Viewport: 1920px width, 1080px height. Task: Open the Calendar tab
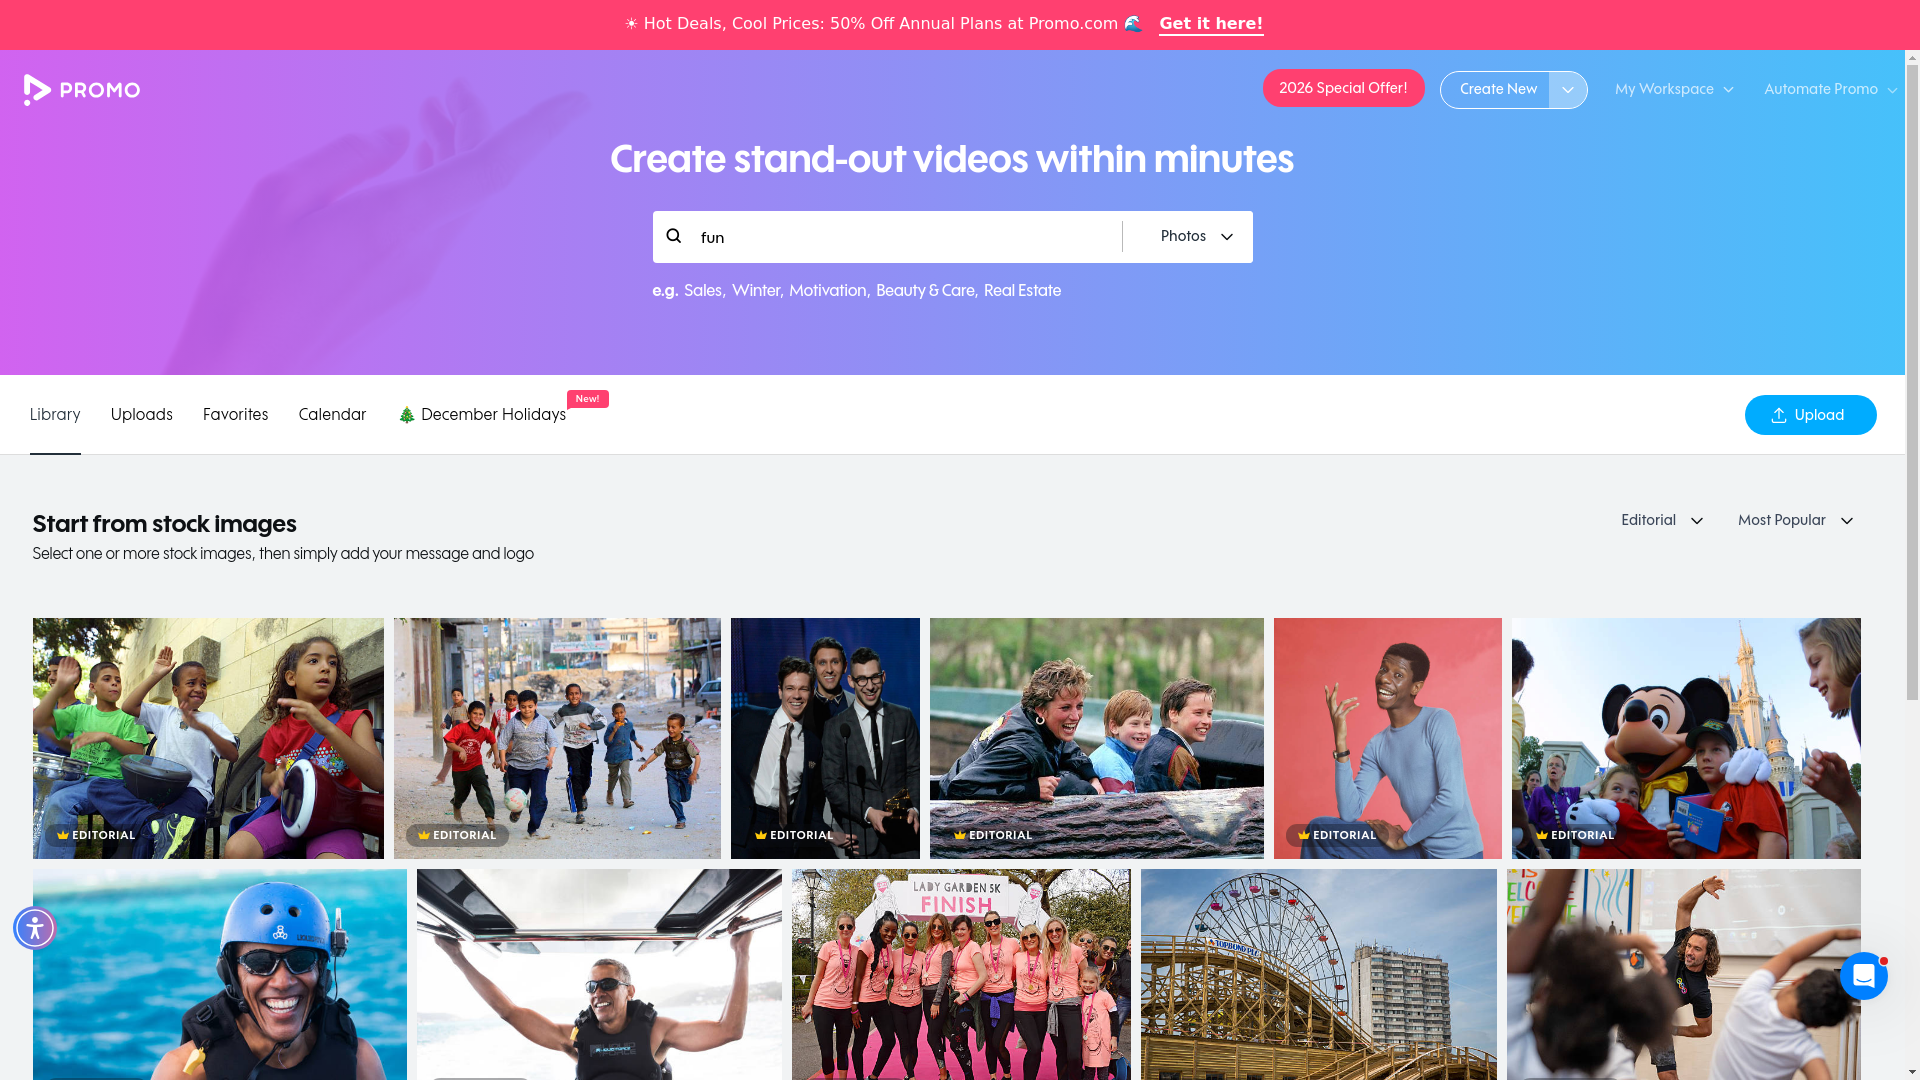coord(332,415)
